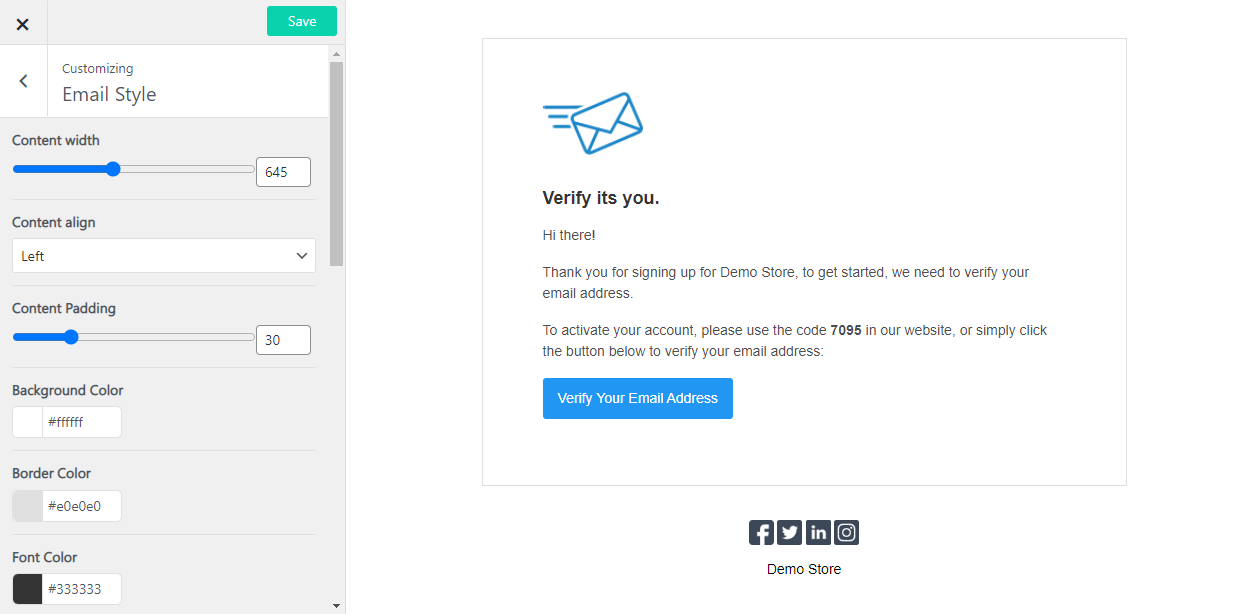Viewport: 1257px width, 614px height.
Task: Click the Save button
Action: click(301, 20)
